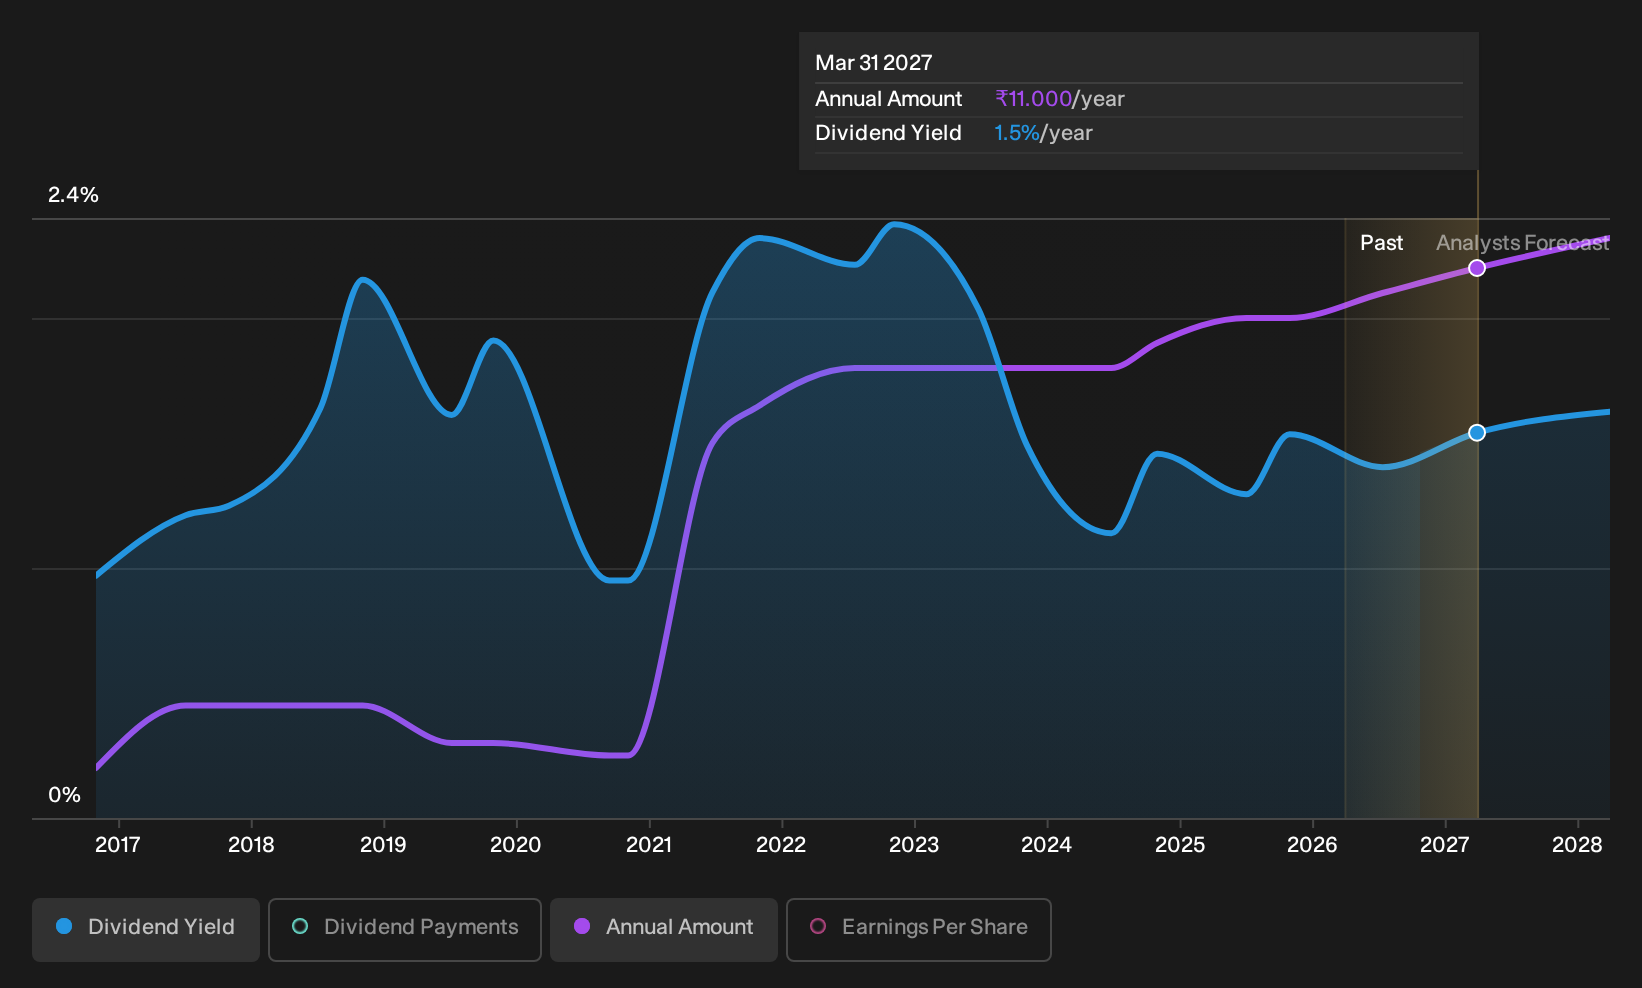The width and height of the screenshot is (1642, 988).
Task: Click the 2021 x-axis label
Action: click(649, 845)
